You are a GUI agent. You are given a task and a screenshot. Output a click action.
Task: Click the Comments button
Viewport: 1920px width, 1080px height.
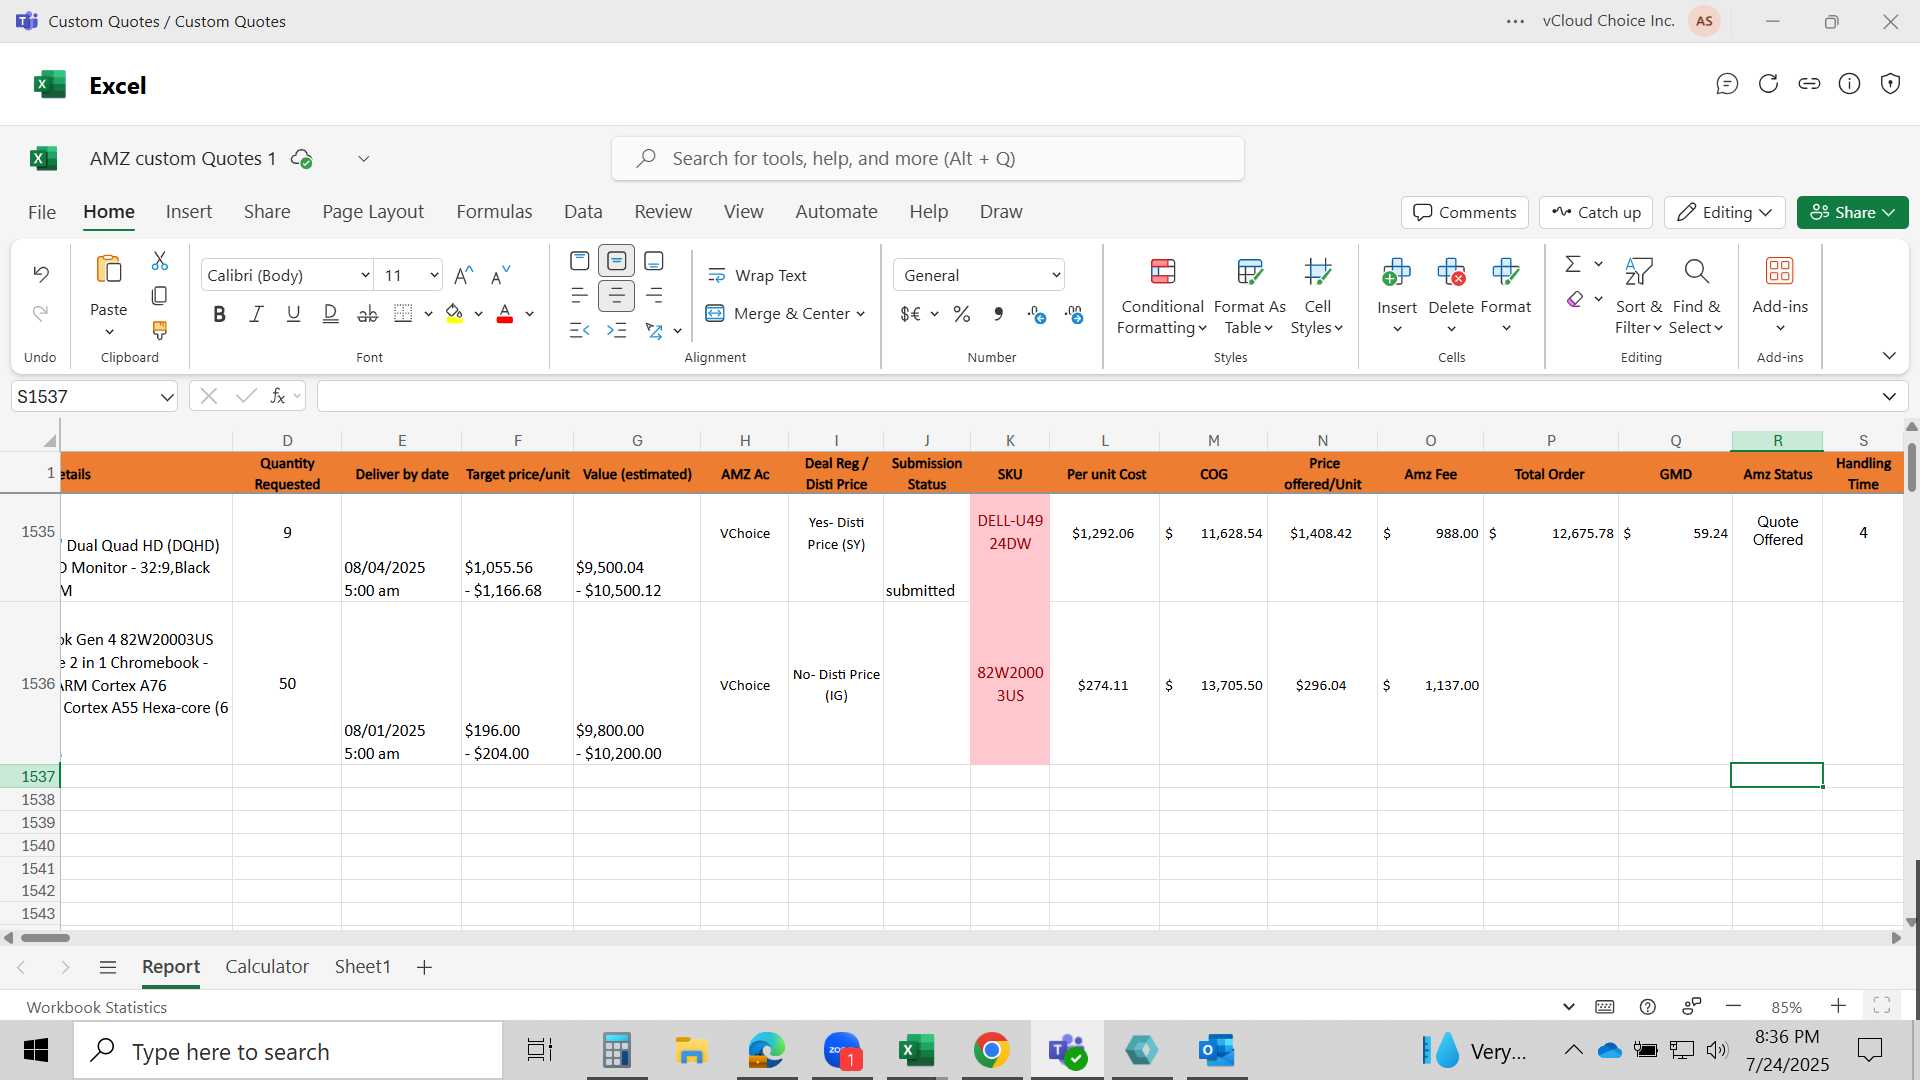pos(1465,212)
